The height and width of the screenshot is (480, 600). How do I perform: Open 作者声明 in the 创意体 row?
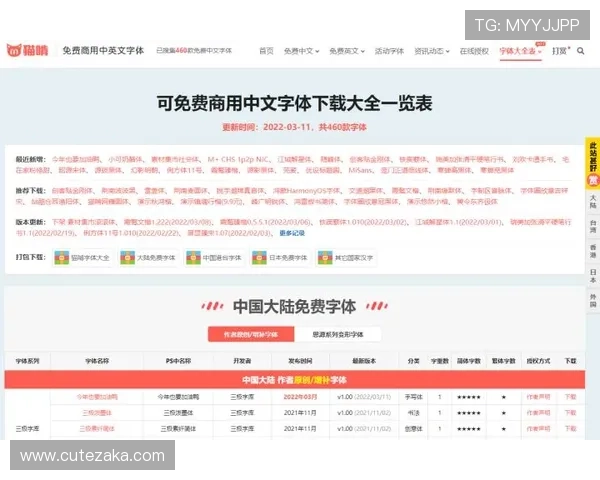pyautogui.click(x=538, y=428)
